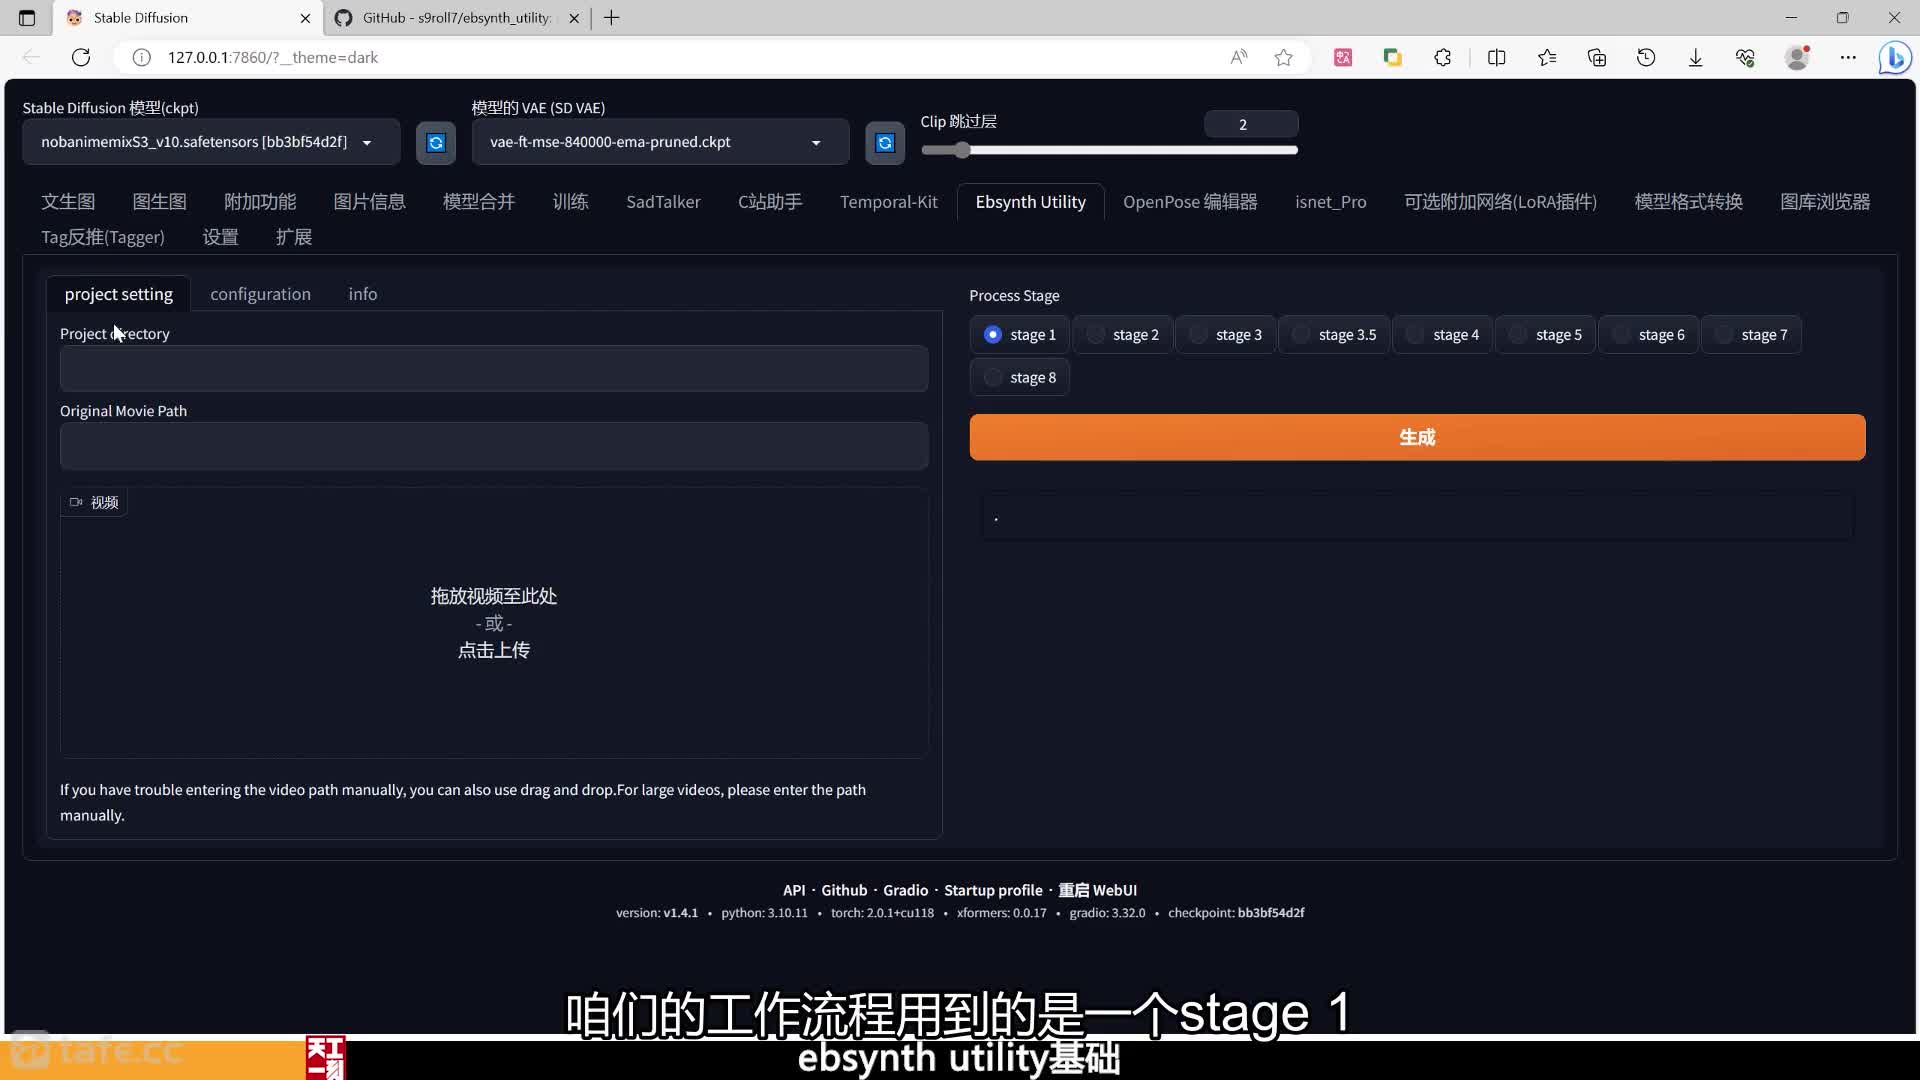Click the browser address bar URL

272,57
